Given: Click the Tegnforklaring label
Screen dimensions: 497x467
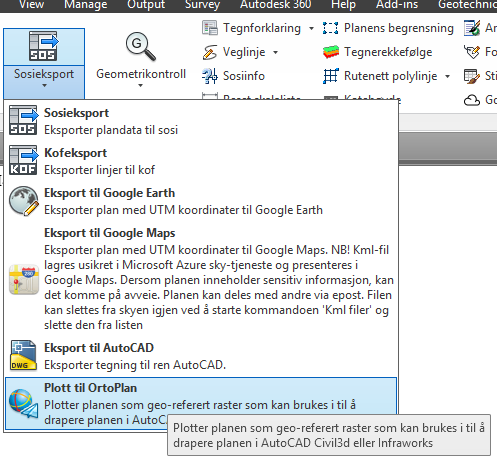Looking at the screenshot, I should pos(262,28).
